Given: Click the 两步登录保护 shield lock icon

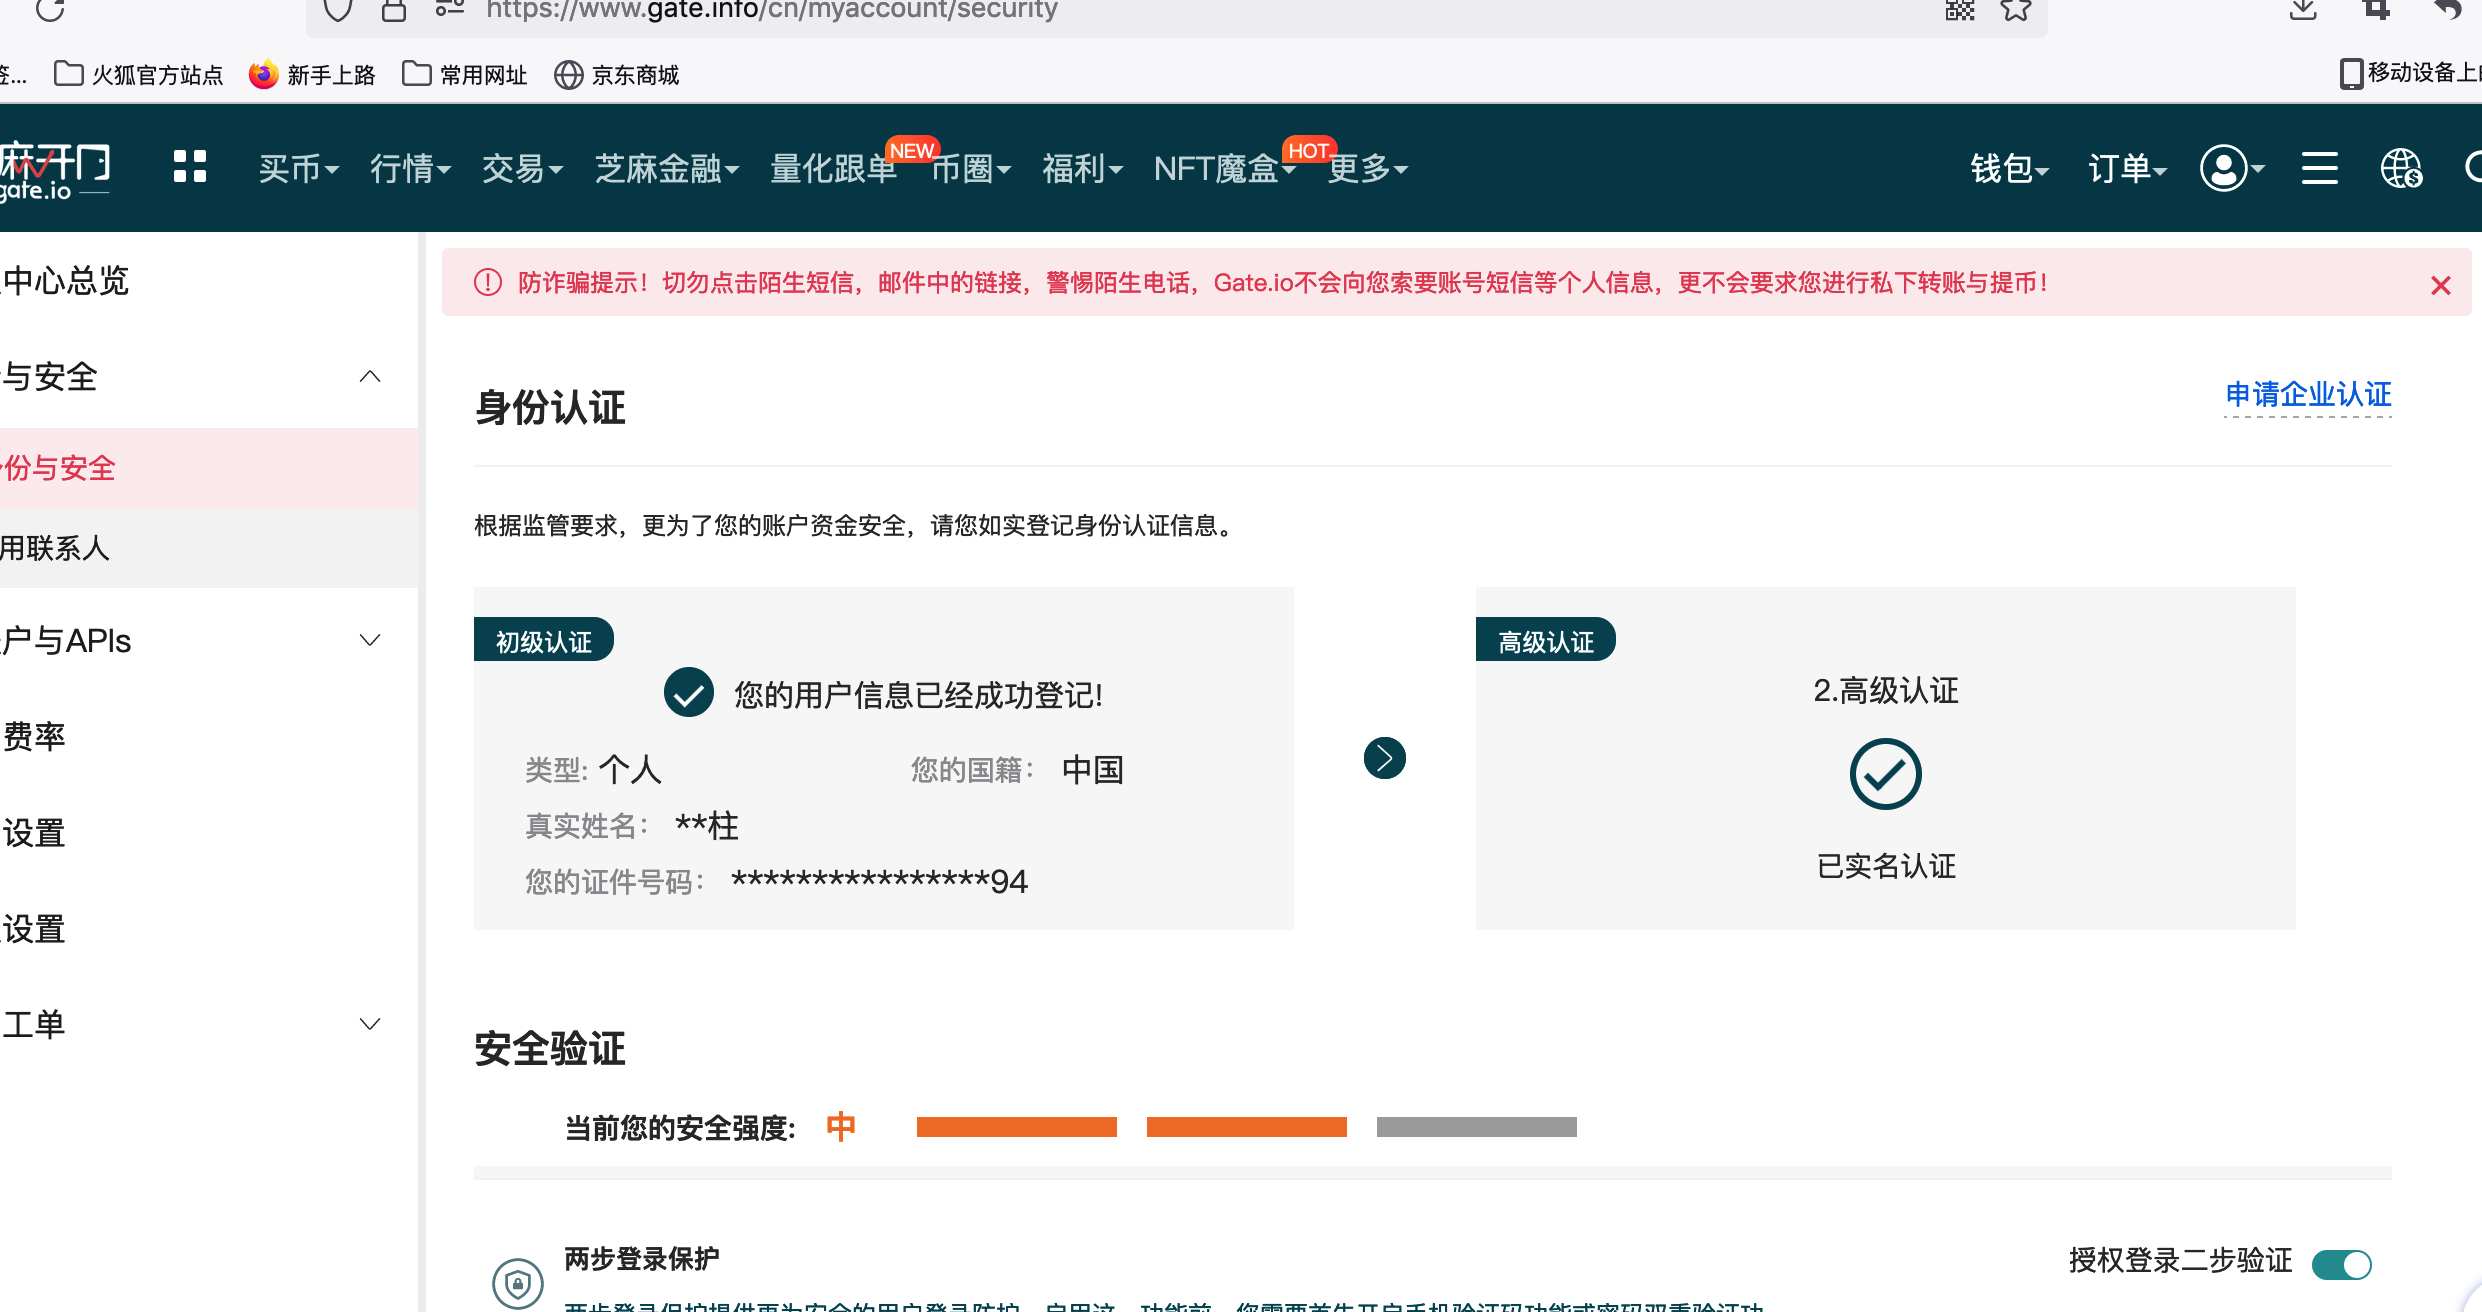Looking at the screenshot, I should pos(517,1283).
